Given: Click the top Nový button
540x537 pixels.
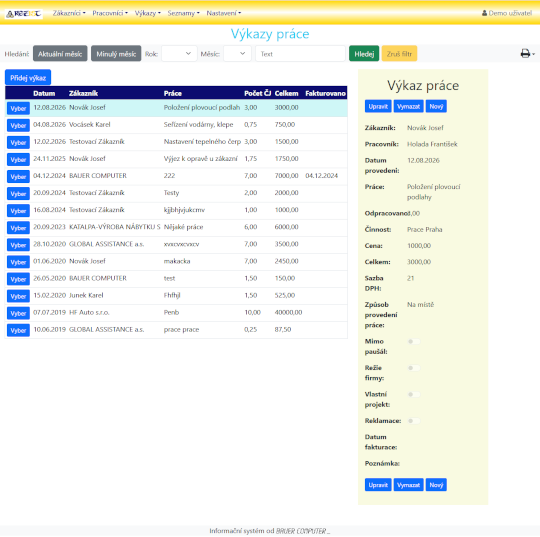Looking at the screenshot, I should (x=436, y=106).
